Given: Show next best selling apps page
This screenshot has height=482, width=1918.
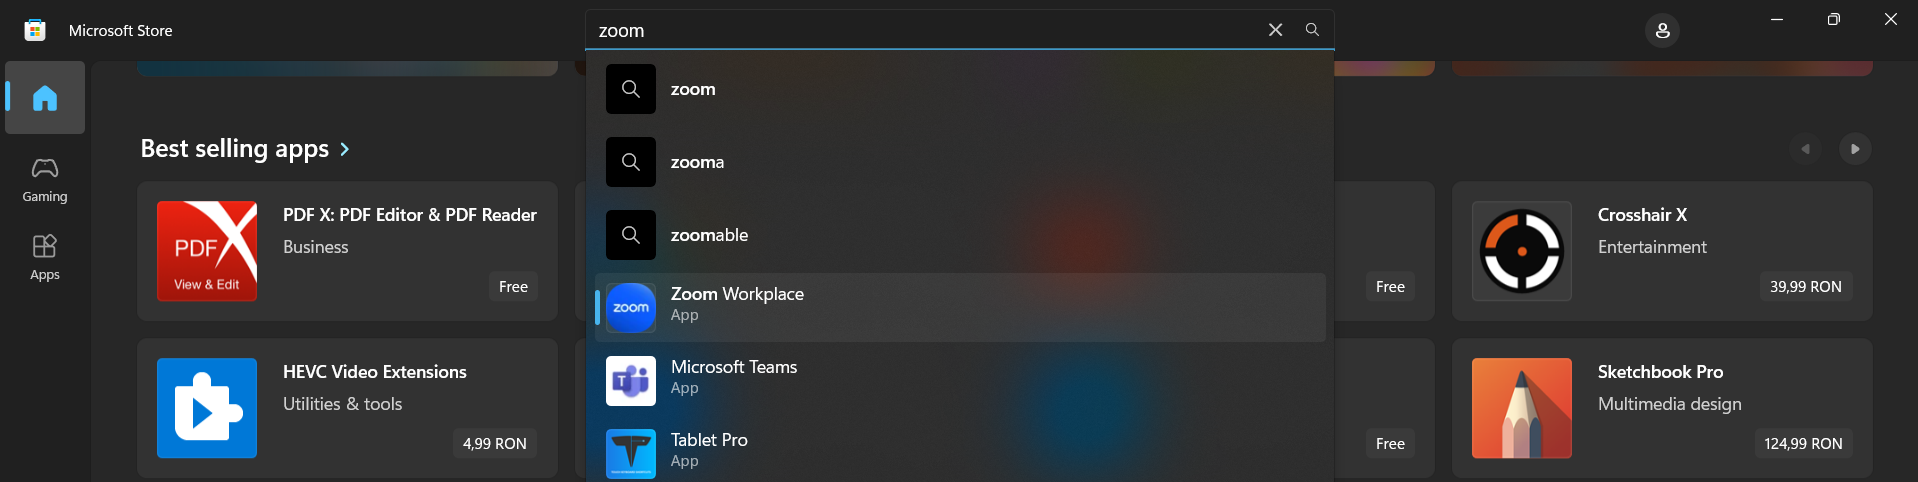Looking at the screenshot, I should click(1855, 149).
